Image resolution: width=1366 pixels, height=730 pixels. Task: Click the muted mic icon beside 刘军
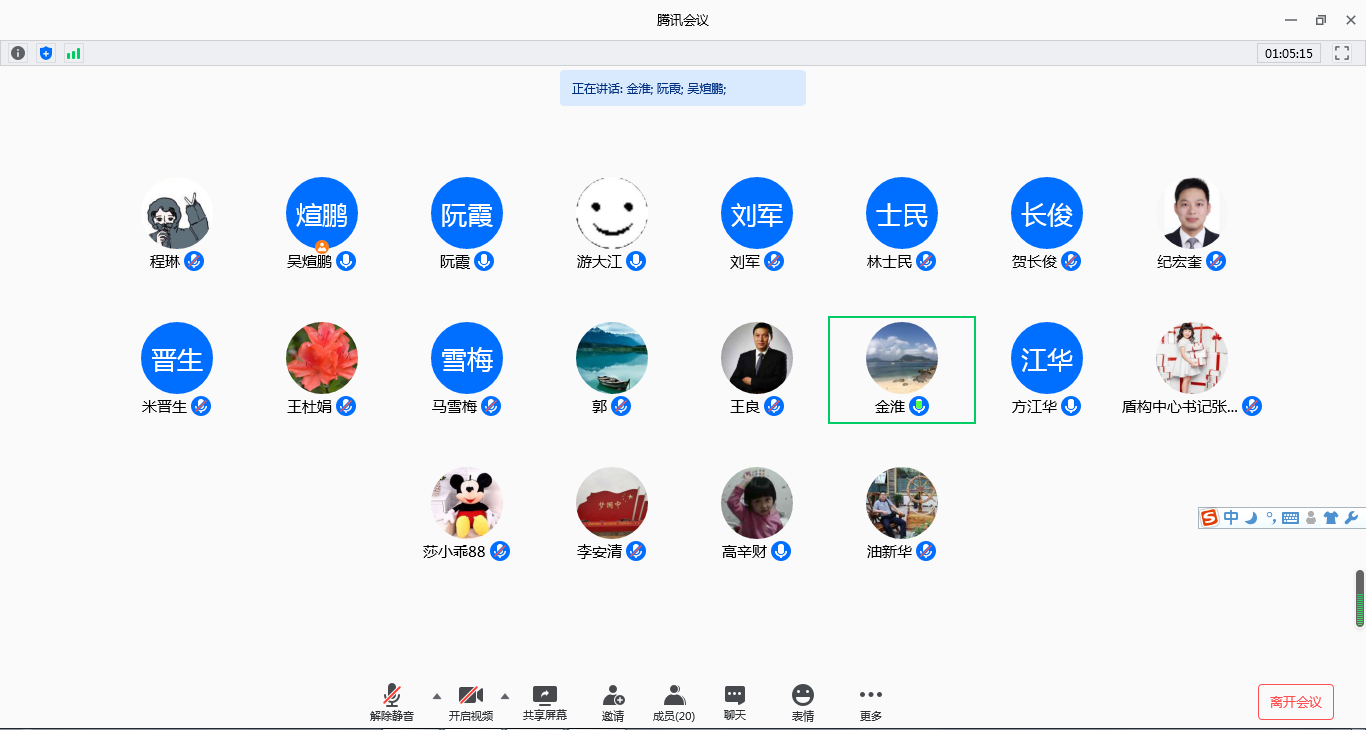774,261
